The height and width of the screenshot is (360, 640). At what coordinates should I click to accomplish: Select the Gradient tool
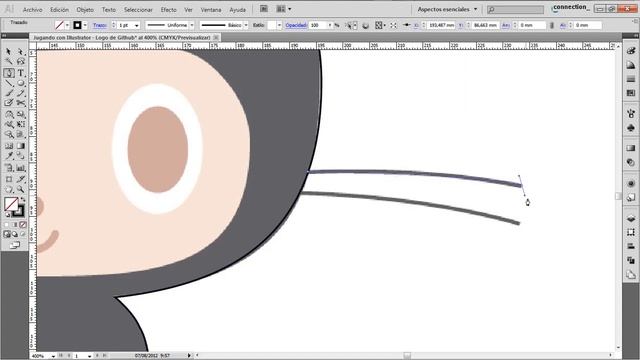coord(20,146)
